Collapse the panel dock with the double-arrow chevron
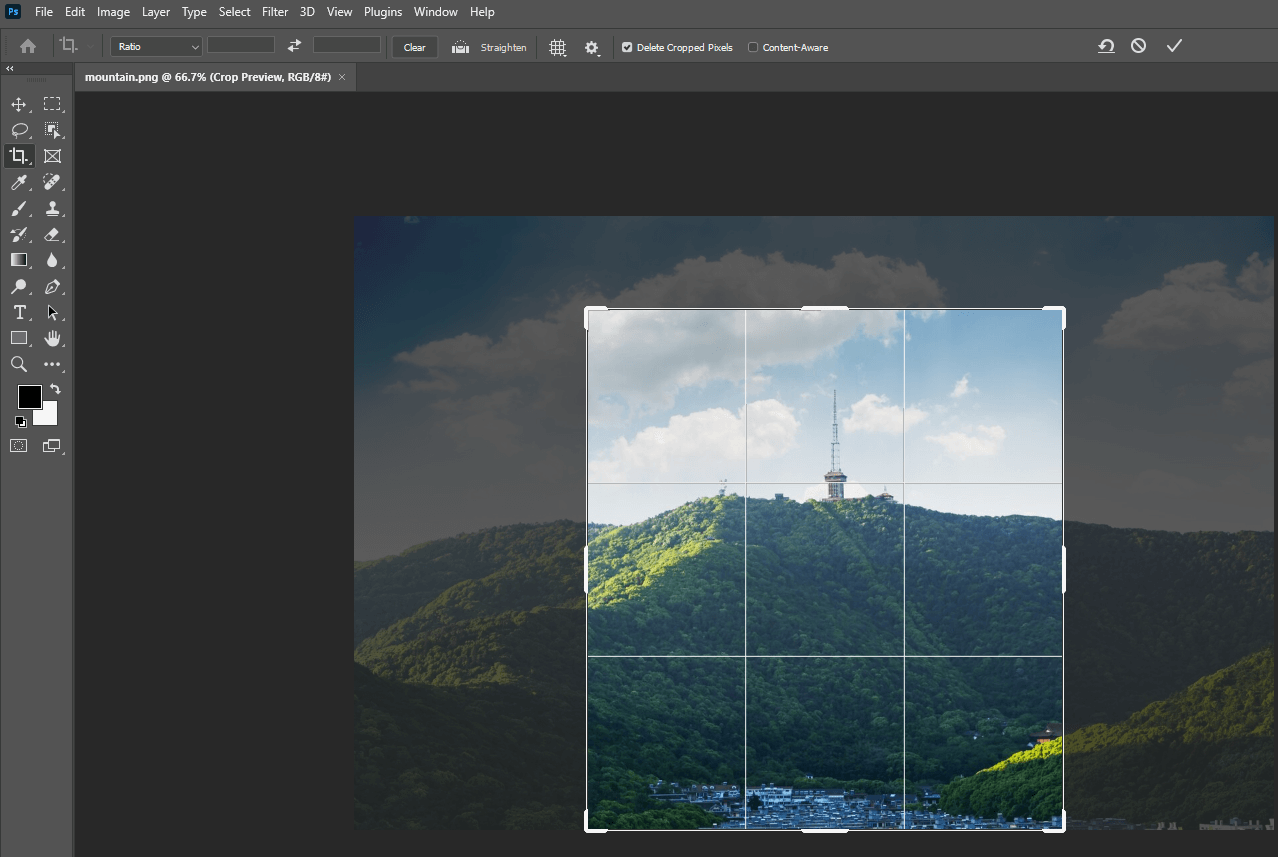 point(9,68)
